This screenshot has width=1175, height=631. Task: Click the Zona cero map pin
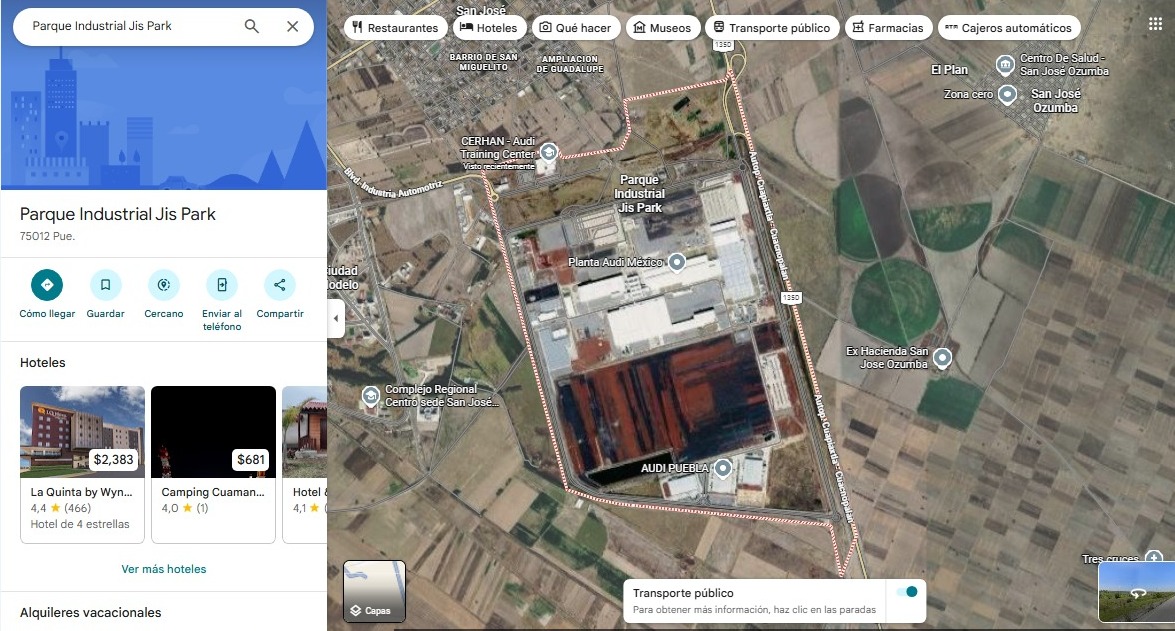click(1008, 94)
